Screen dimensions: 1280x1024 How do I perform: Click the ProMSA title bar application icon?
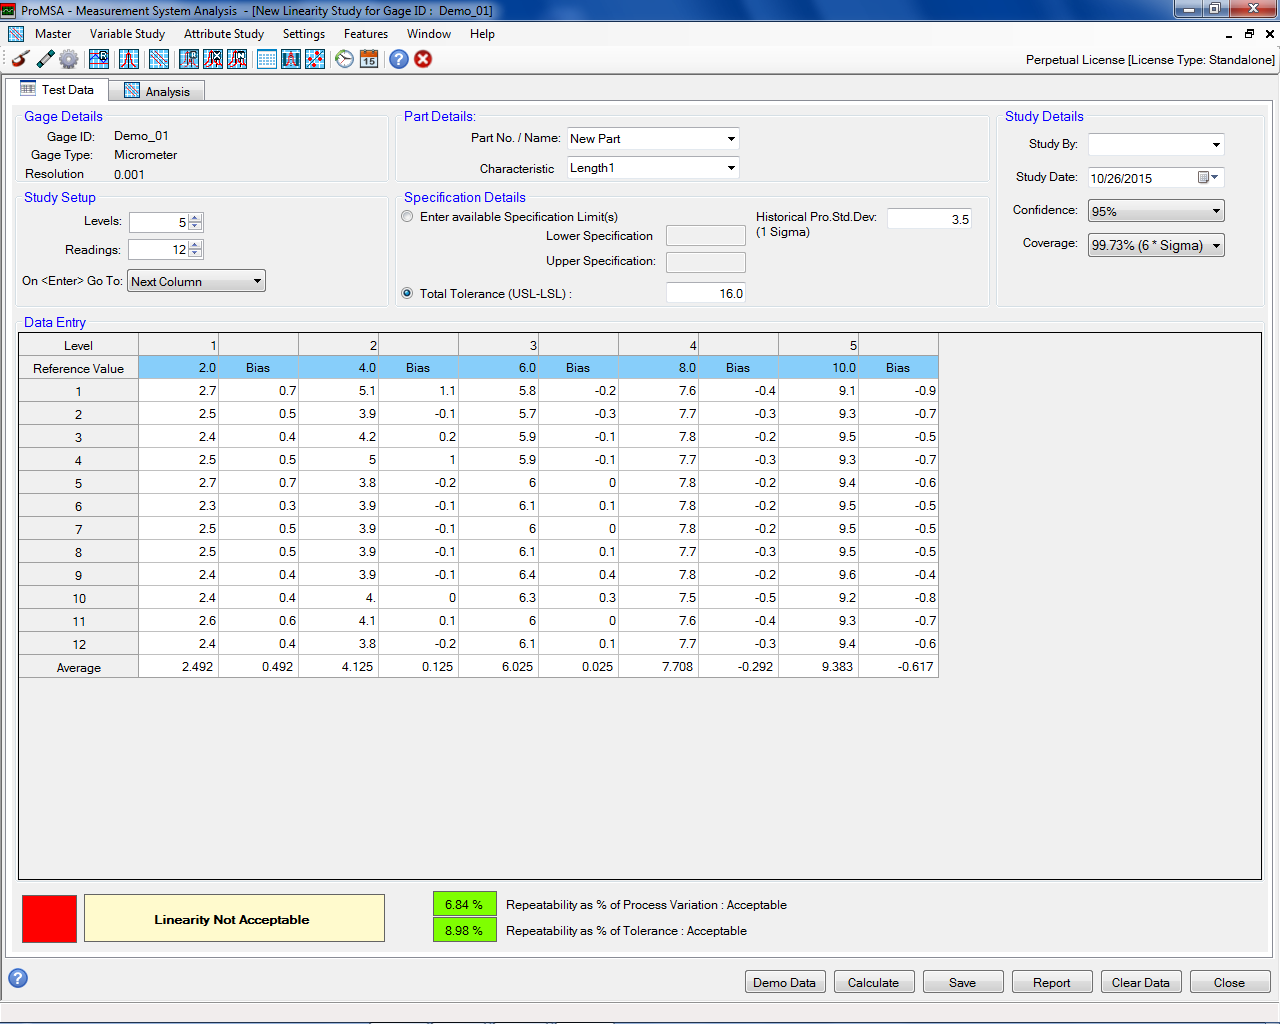tap(9, 10)
